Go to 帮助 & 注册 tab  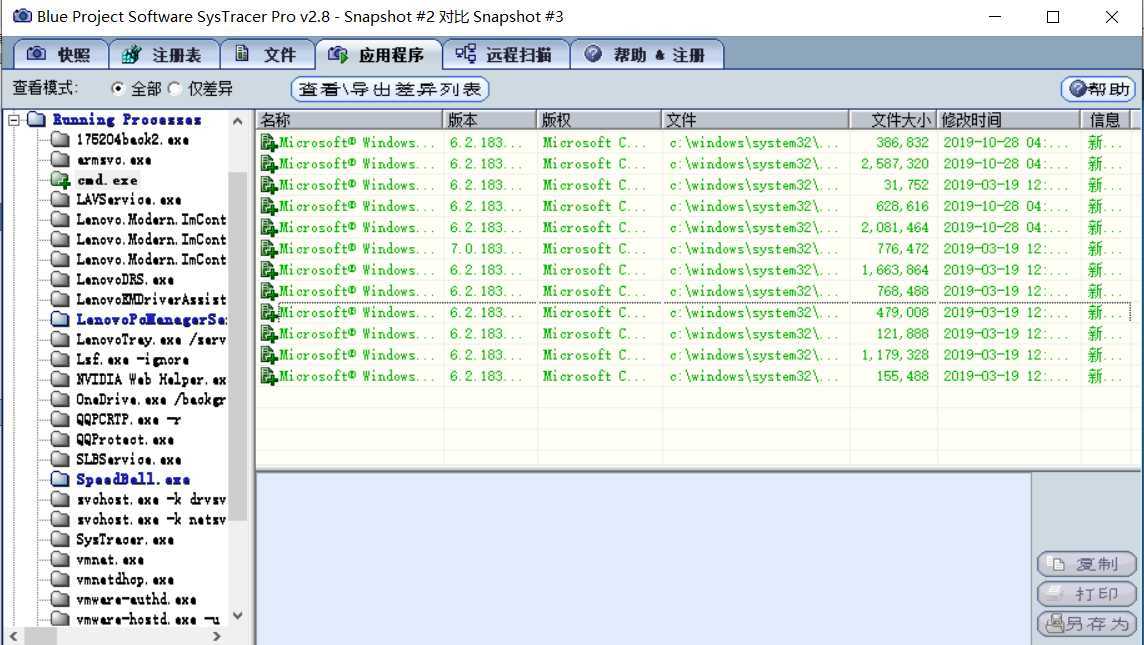pyautogui.click(x=646, y=55)
